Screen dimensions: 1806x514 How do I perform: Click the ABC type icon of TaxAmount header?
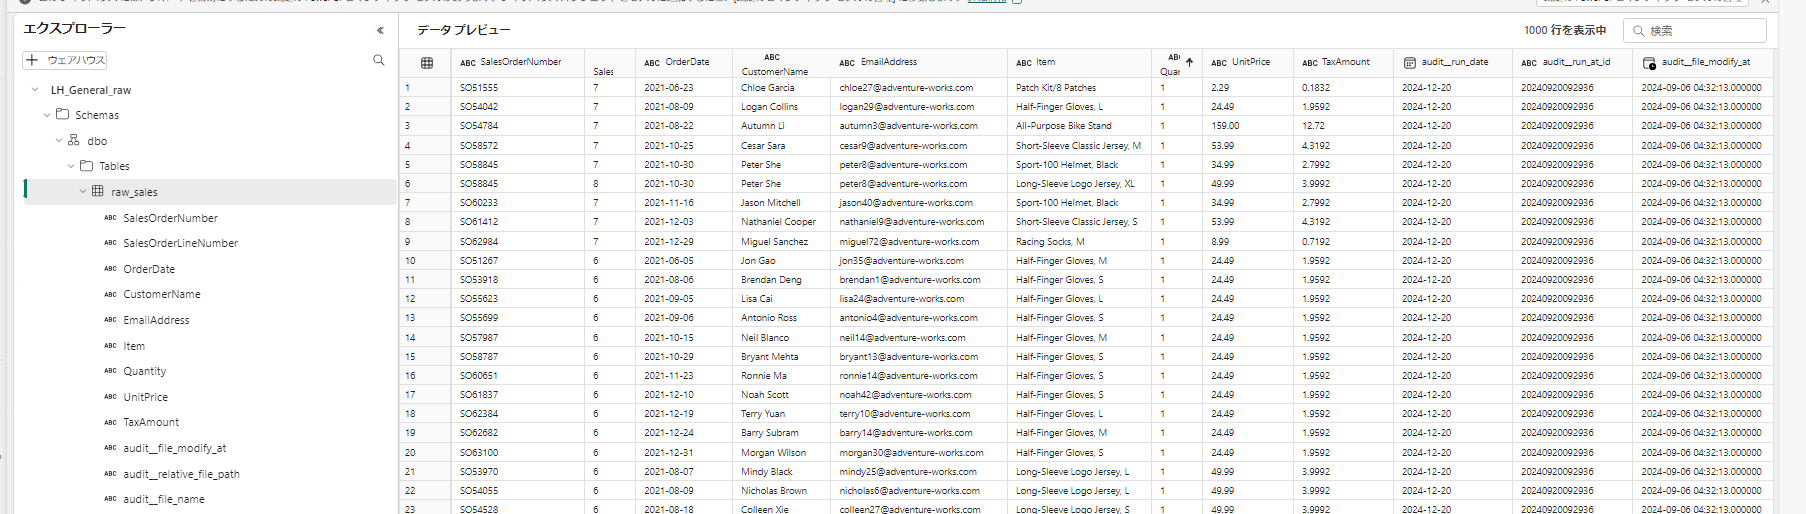coord(1309,63)
